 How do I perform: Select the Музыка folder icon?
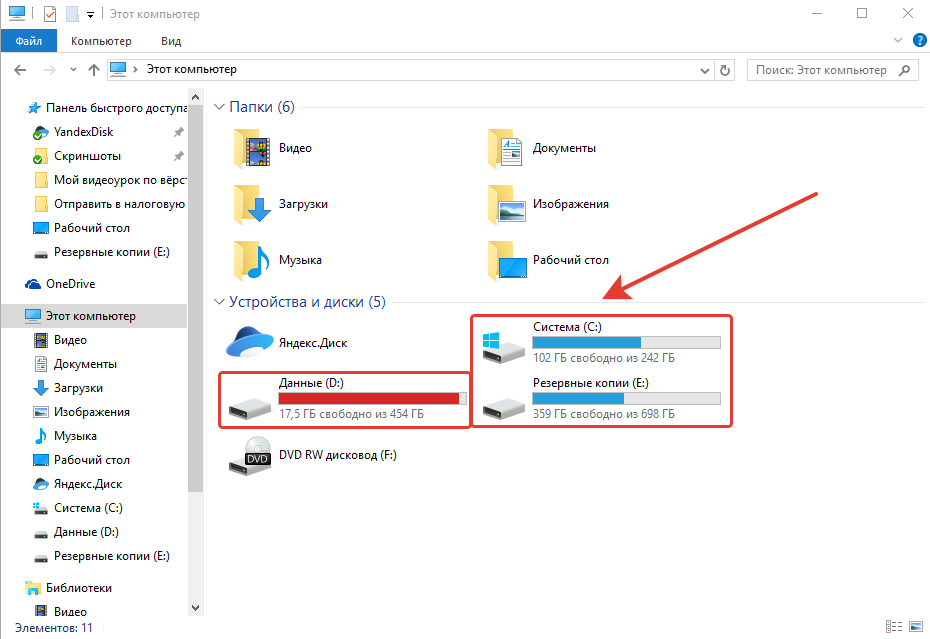coord(253,260)
